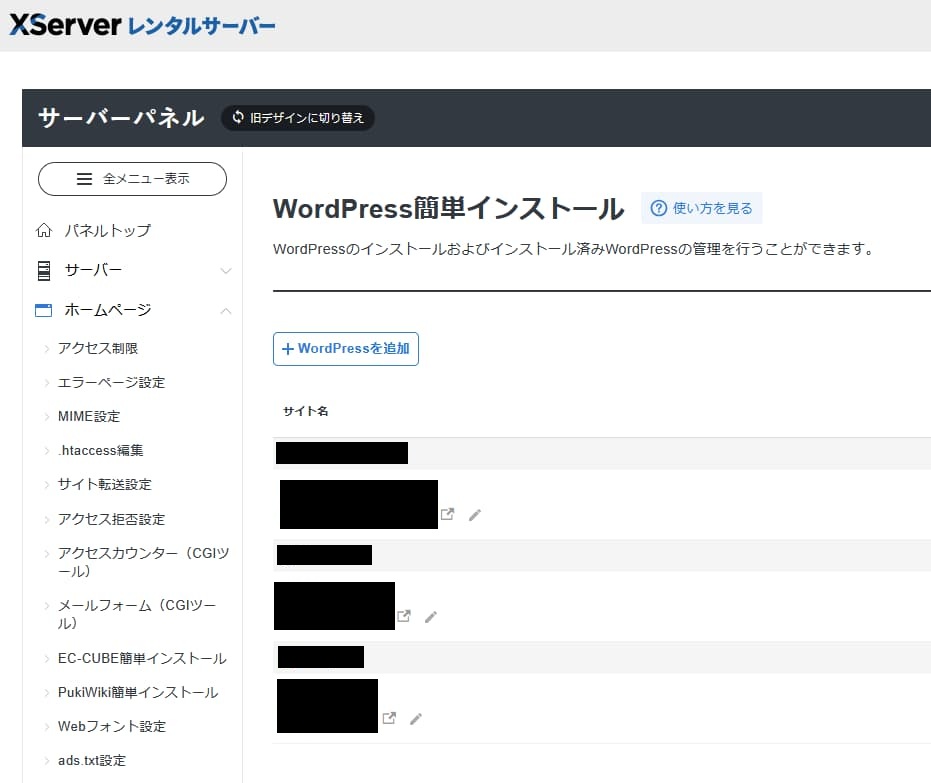931x783 pixels.
Task: Click pencil edit icon for second site
Action: (x=431, y=616)
